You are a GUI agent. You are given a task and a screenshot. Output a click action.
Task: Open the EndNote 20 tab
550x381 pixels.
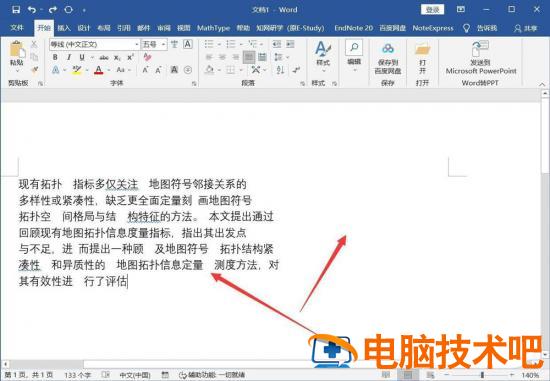click(353, 28)
